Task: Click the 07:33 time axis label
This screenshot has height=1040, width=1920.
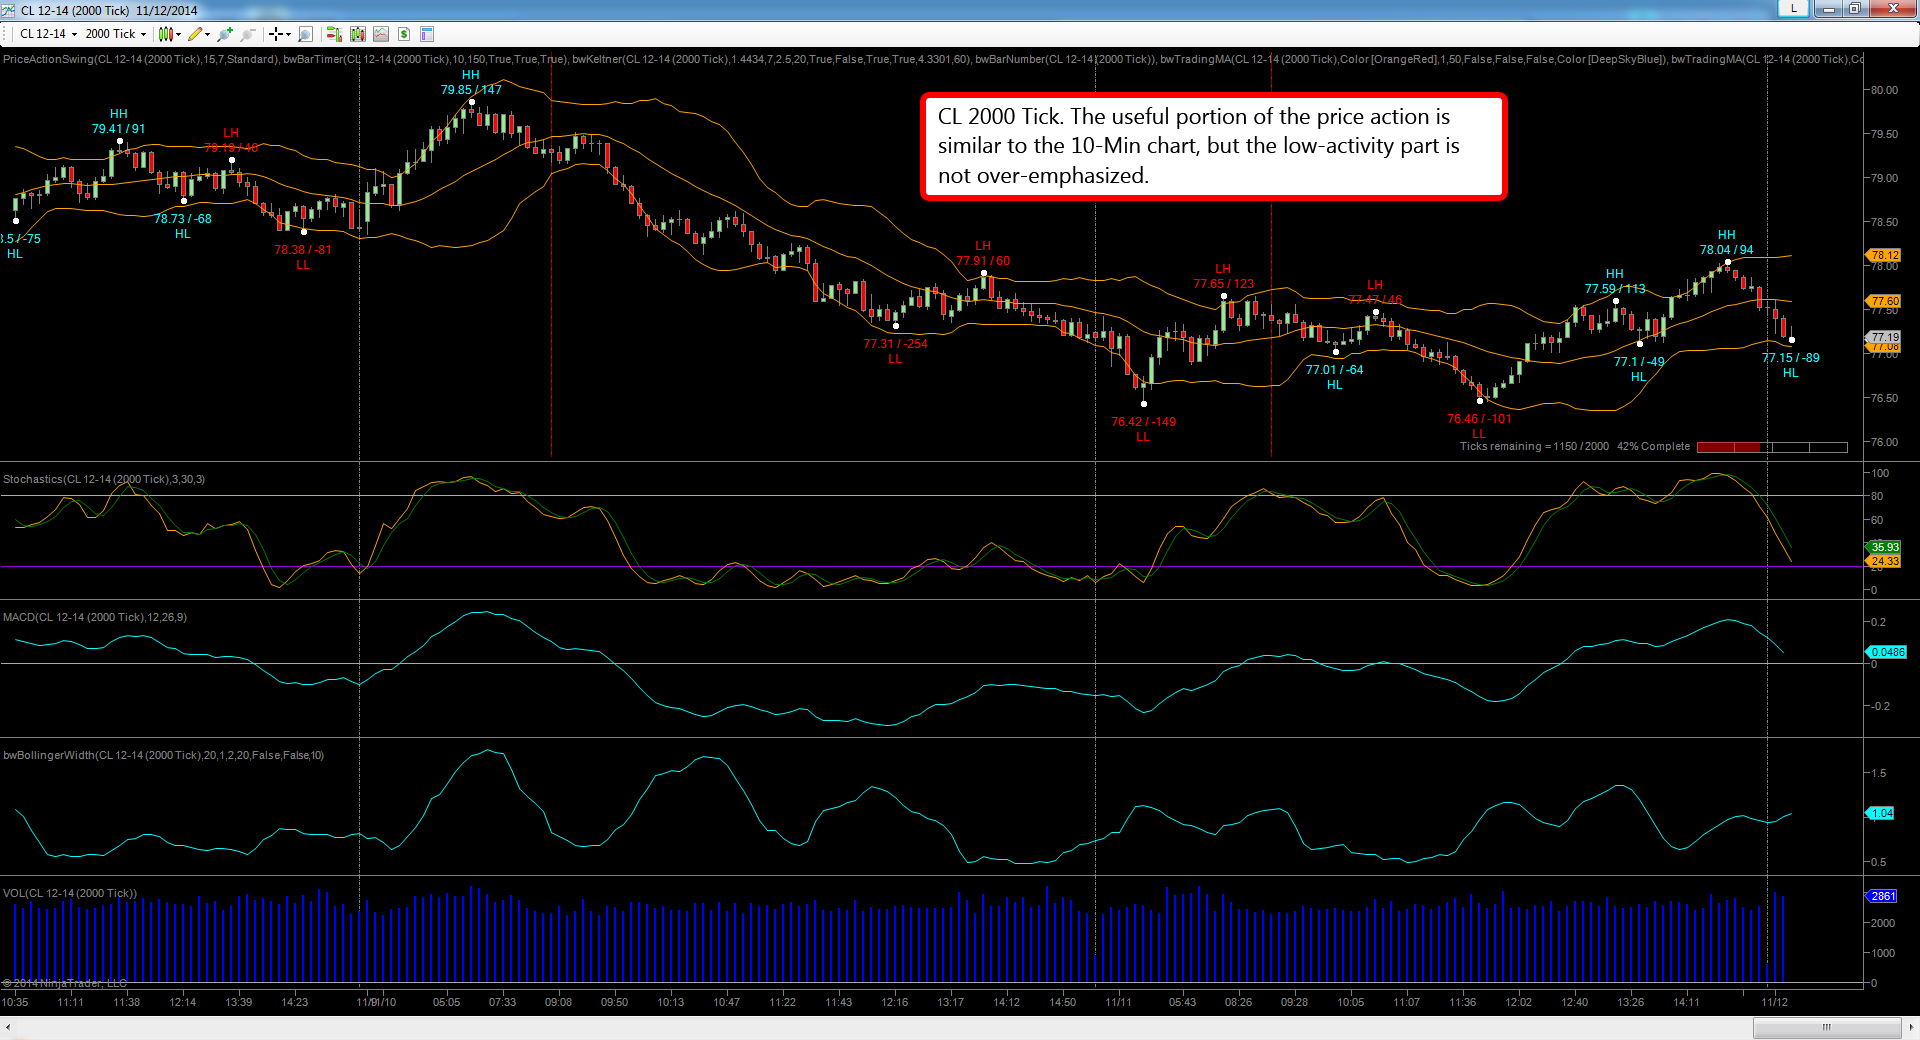Action: pos(502,1002)
